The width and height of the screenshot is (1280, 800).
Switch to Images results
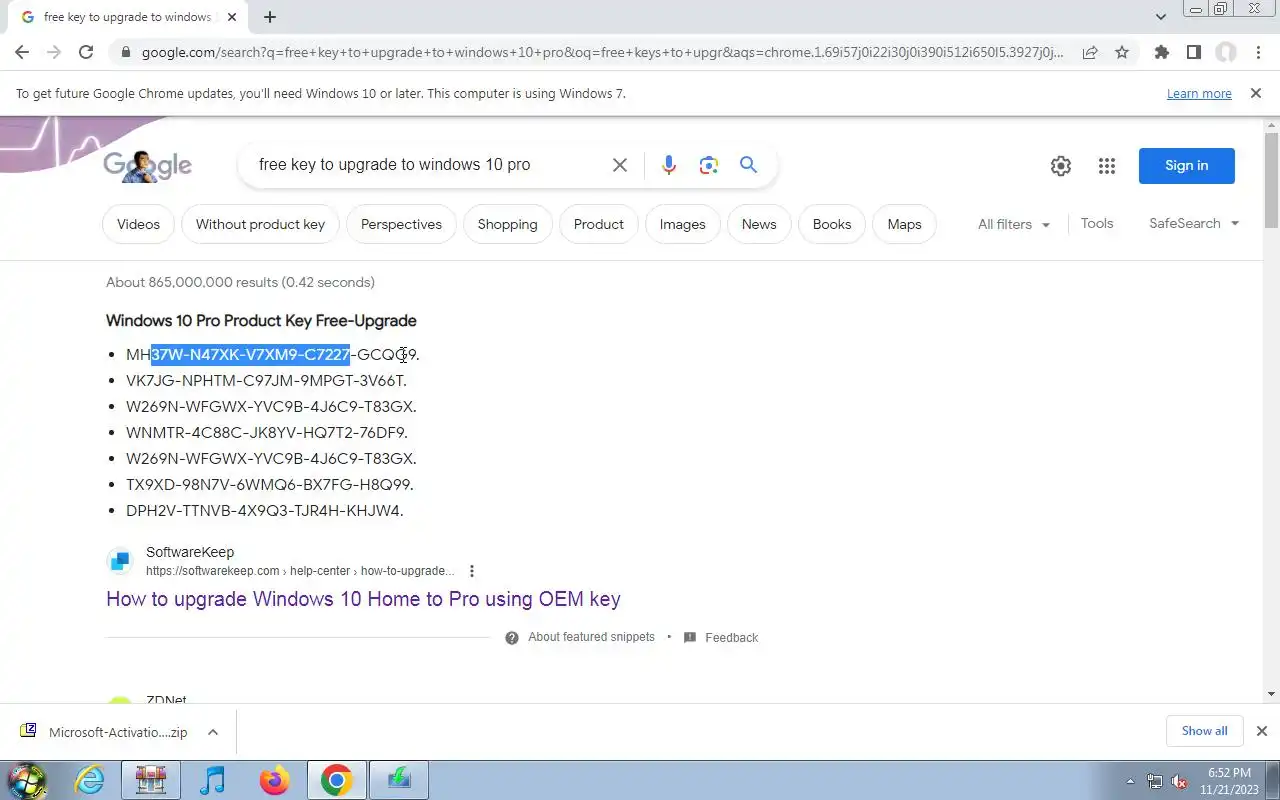683,224
